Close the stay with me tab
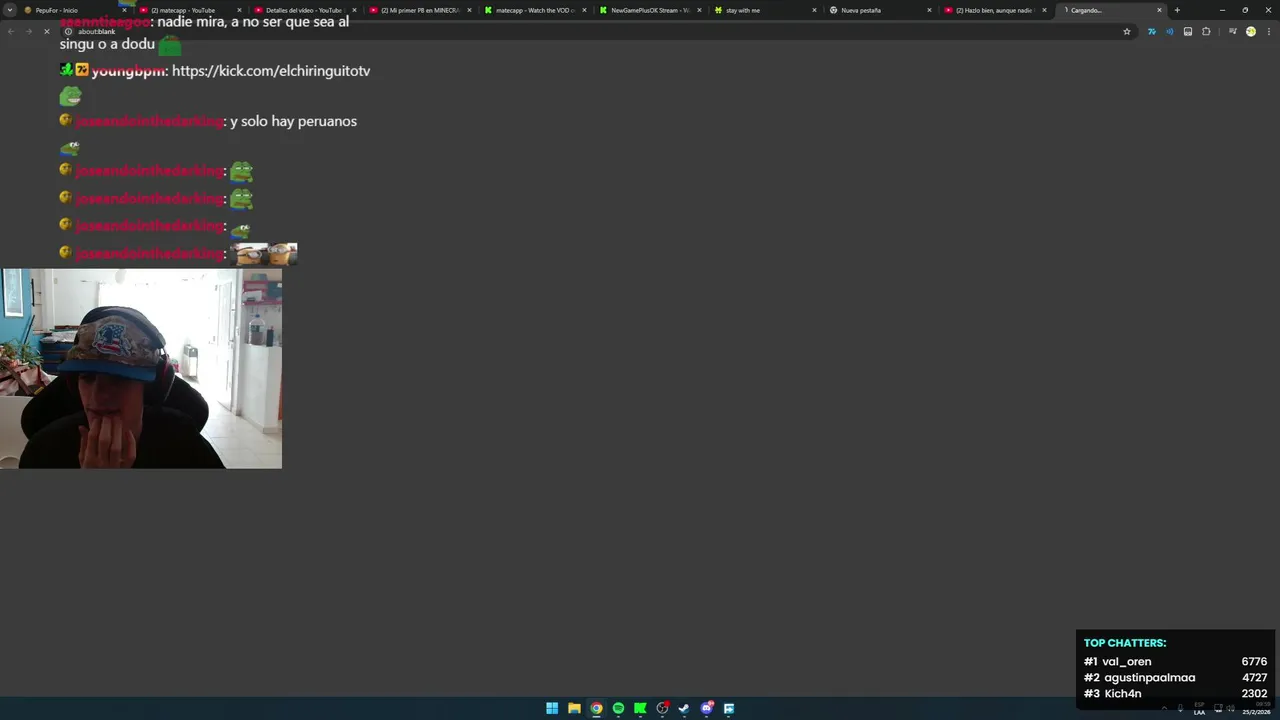 [814, 10]
